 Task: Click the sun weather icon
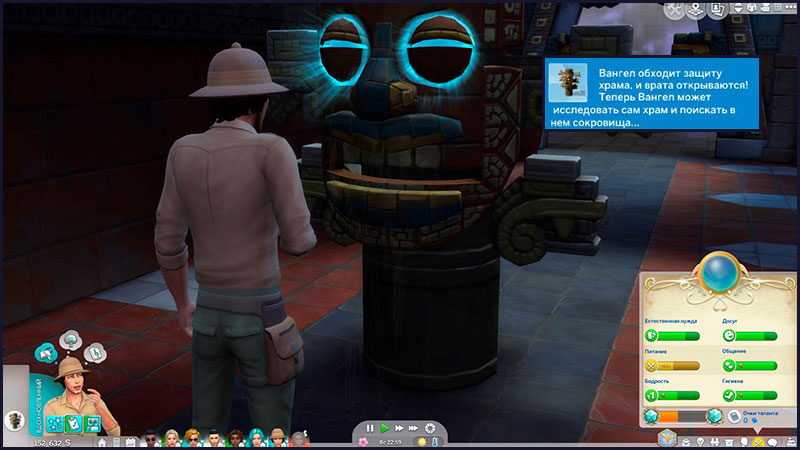pos(421,442)
